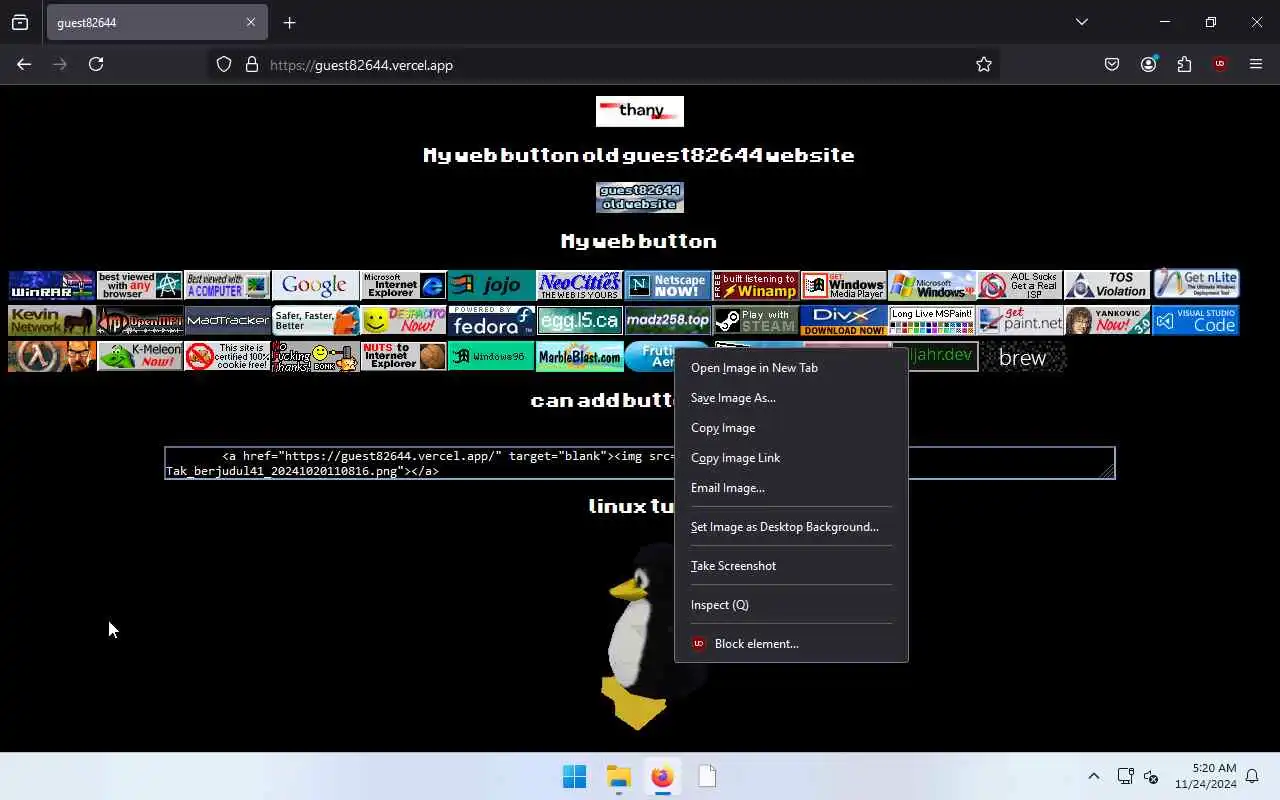The height and width of the screenshot is (800, 1280).
Task: Click the Half-Life Gordon Freeman badge
Action: [x=51, y=357]
